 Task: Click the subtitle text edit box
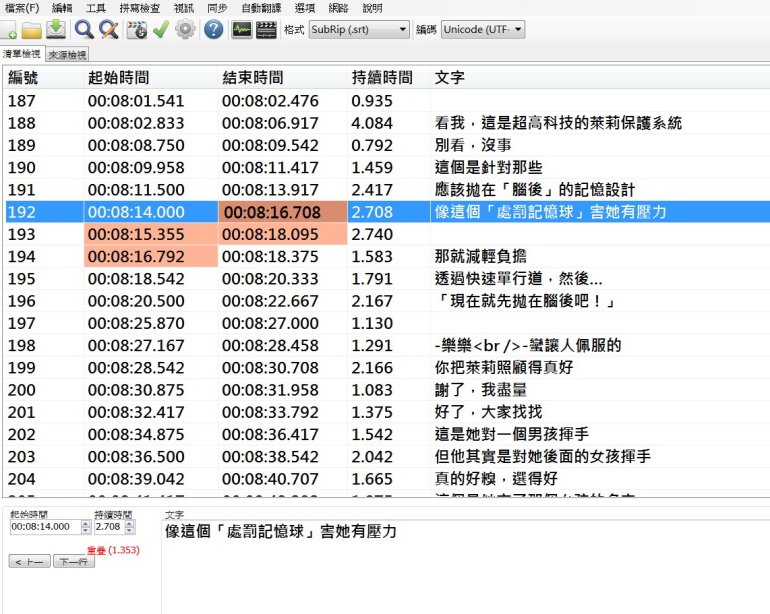tap(466, 566)
